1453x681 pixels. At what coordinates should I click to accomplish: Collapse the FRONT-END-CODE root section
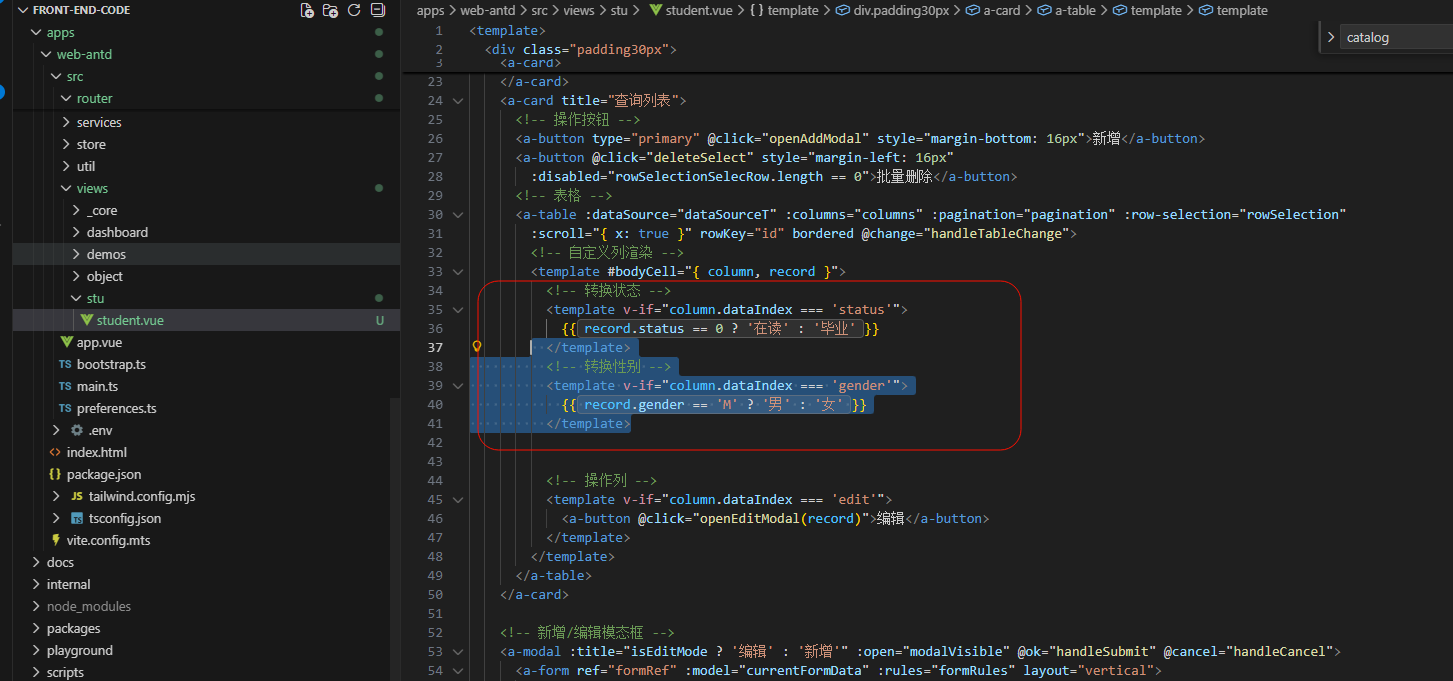pyautogui.click(x=23, y=10)
